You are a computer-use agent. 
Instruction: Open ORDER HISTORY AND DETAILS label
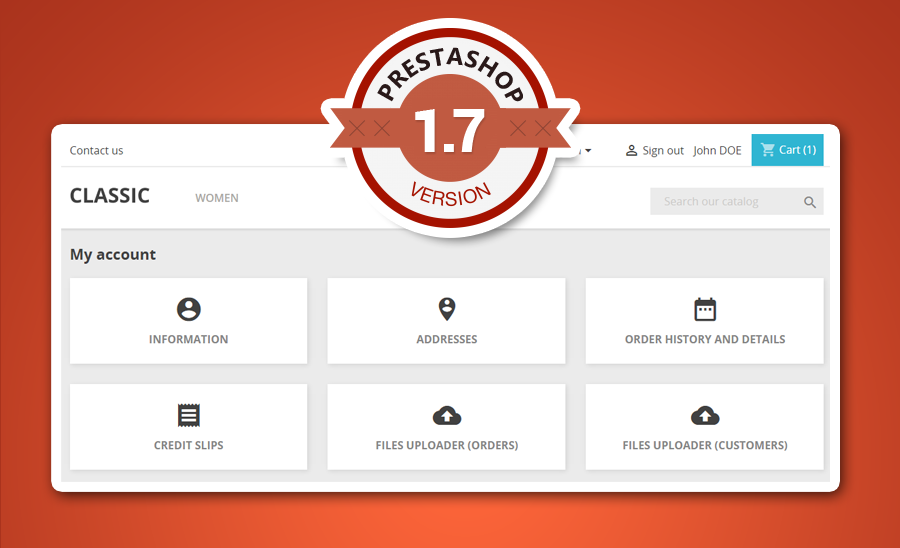point(705,339)
